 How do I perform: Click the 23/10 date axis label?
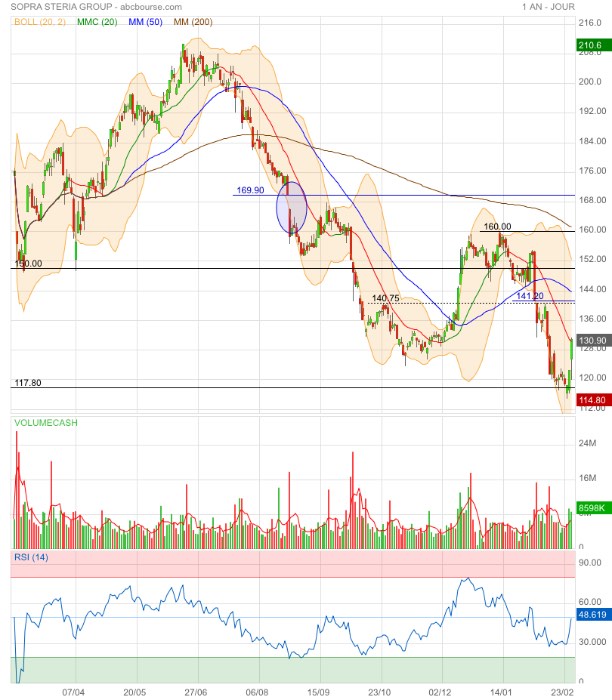coord(379,692)
